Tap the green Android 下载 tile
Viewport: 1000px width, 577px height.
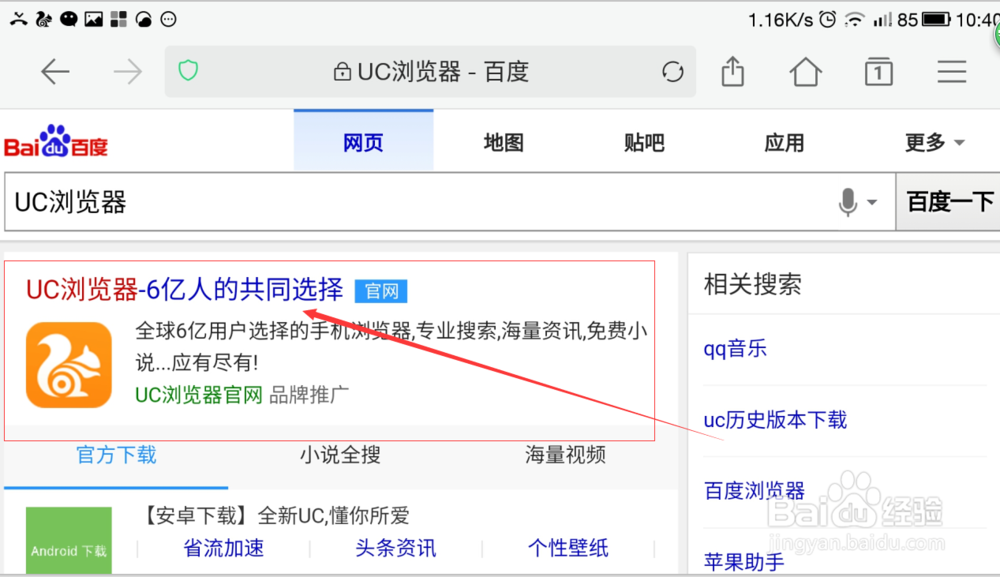pos(69,540)
